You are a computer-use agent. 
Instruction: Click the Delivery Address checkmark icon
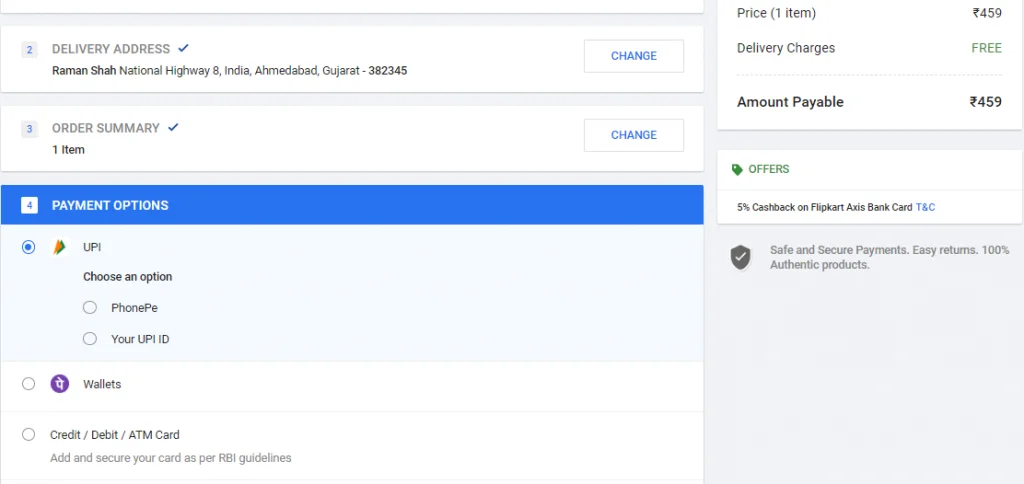(183, 48)
